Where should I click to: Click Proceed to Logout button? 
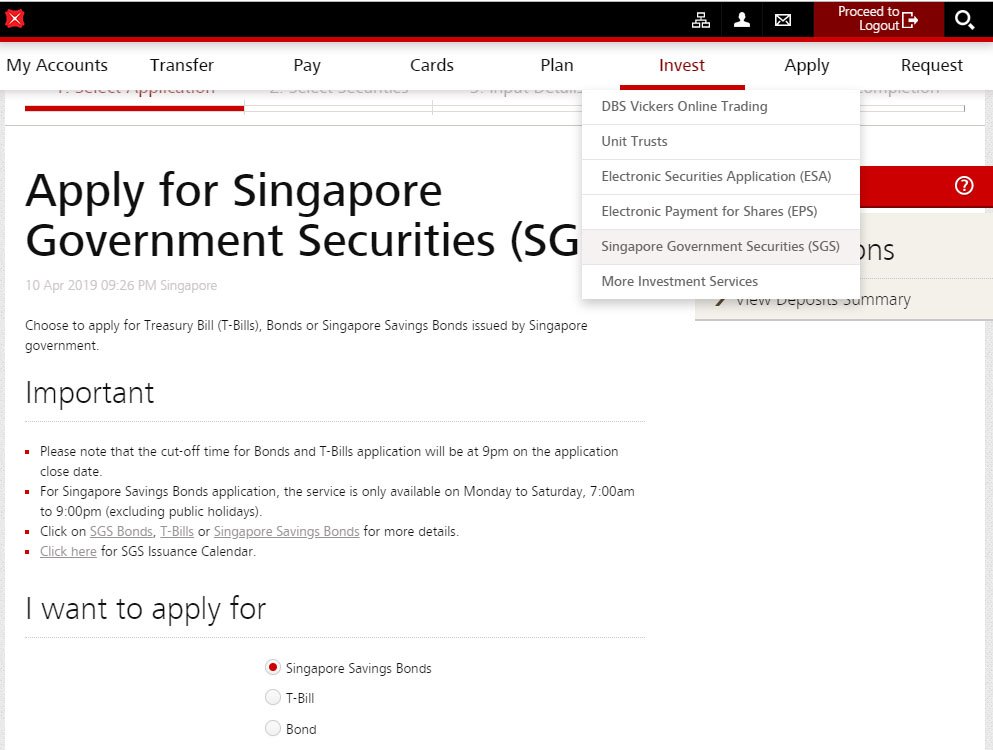pos(878,19)
